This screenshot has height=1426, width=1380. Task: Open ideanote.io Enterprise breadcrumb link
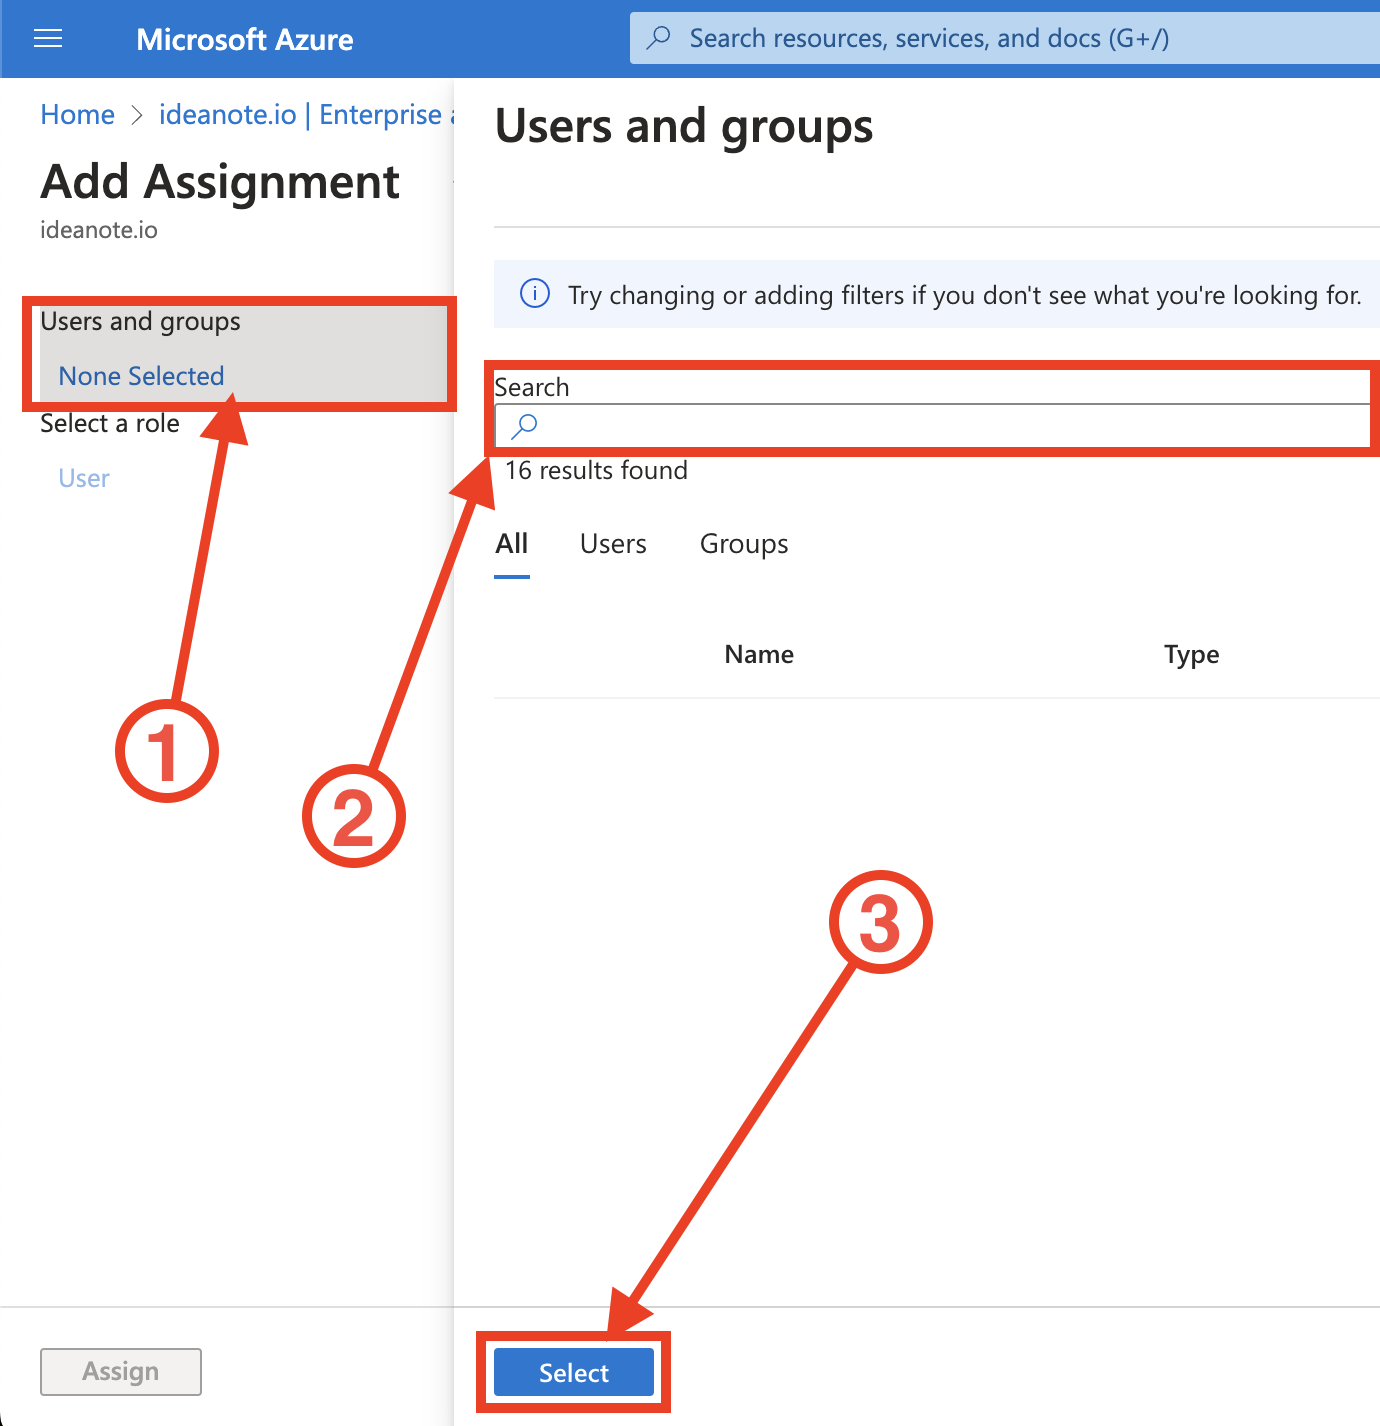[x=306, y=115]
